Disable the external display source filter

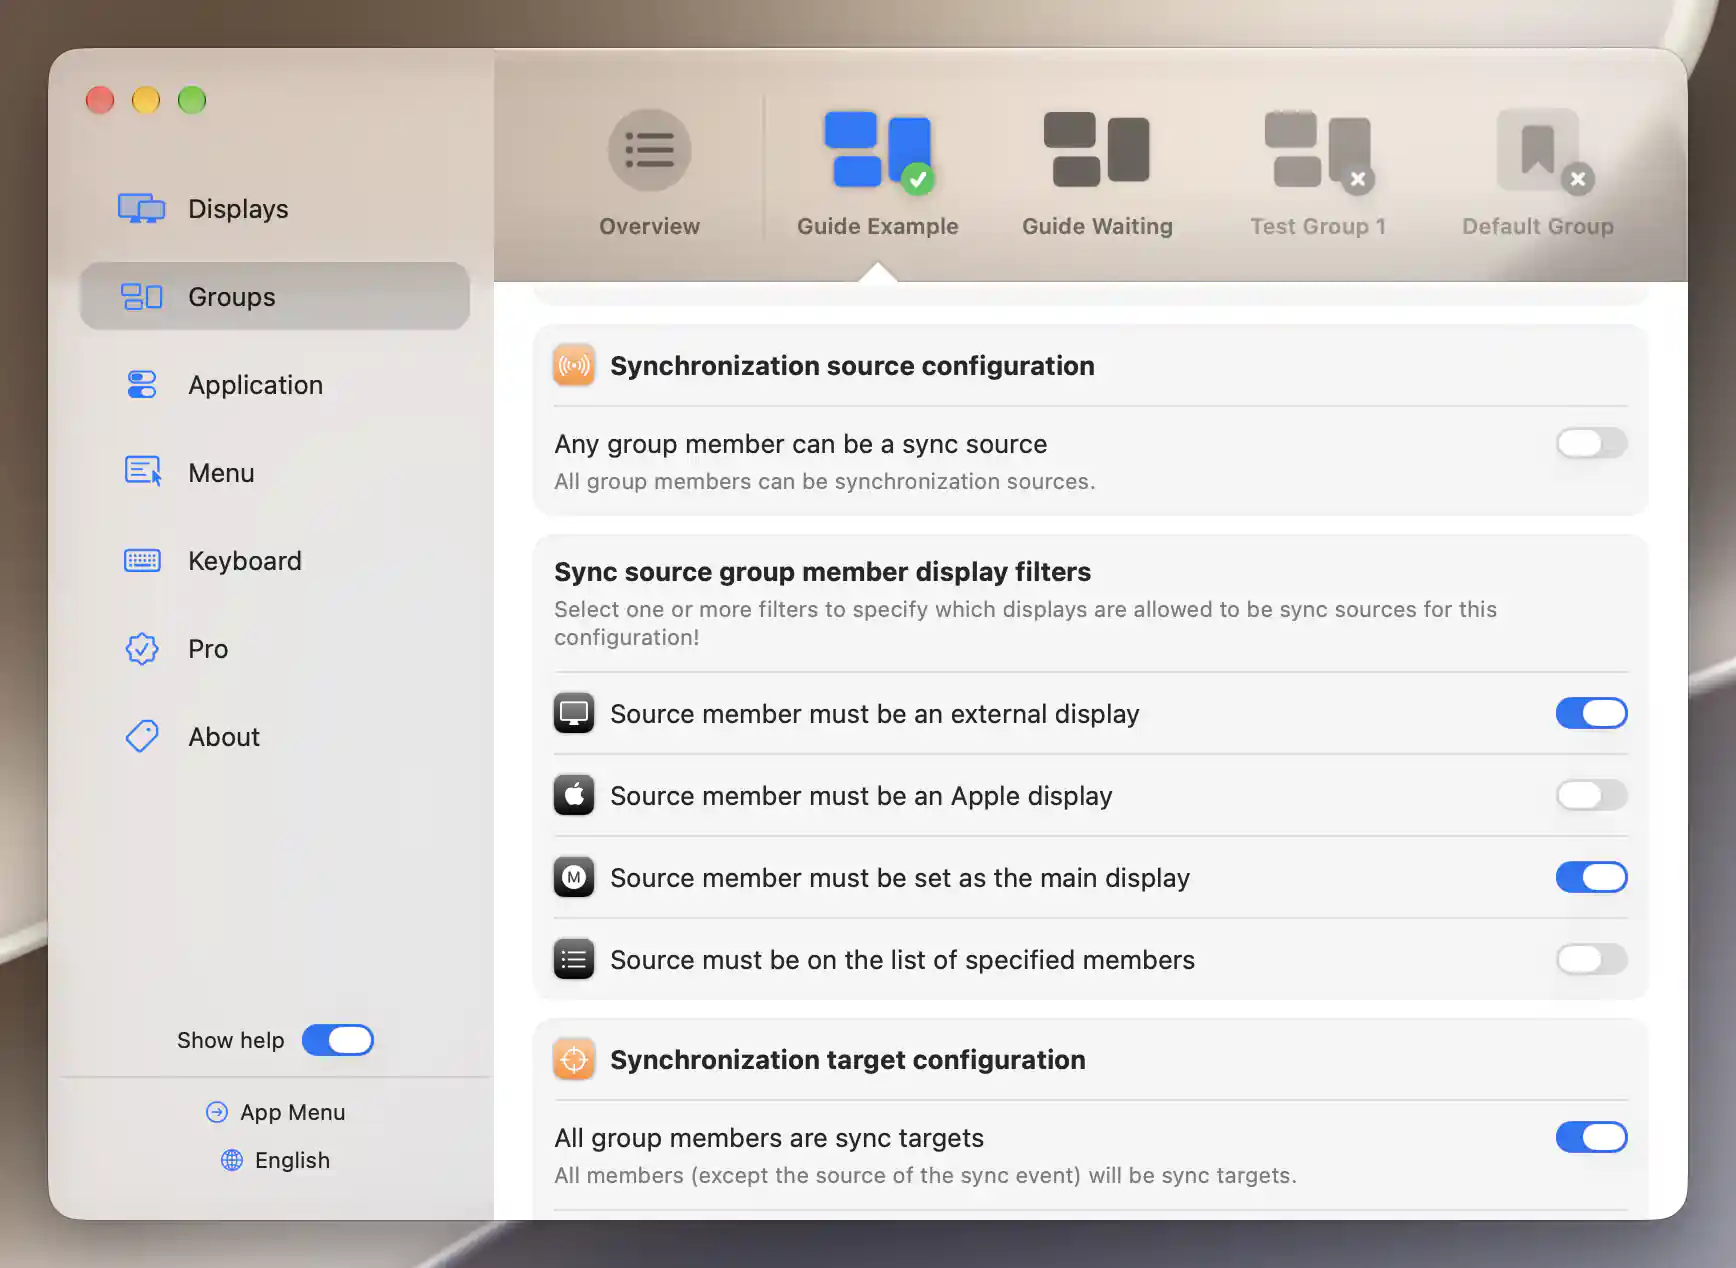click(x=1591, y=713)
